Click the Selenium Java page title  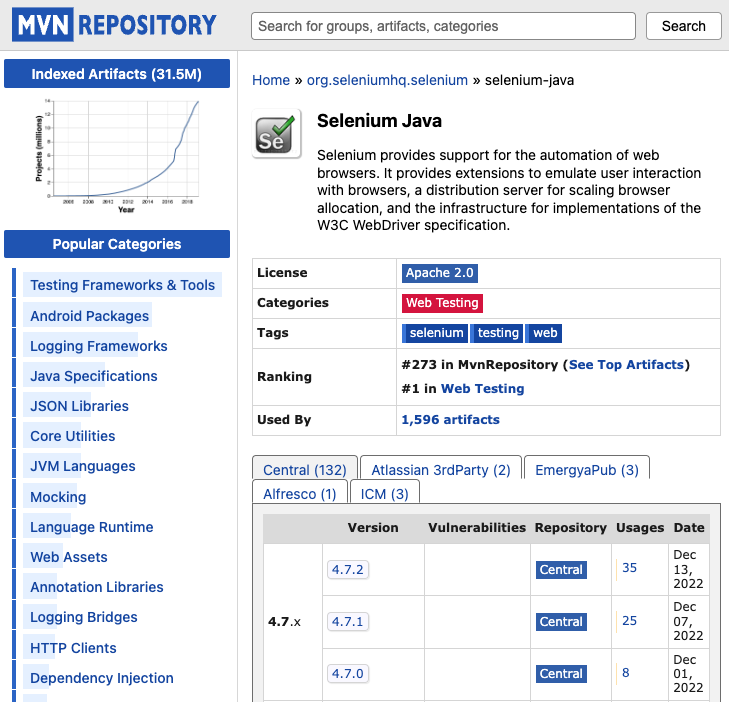click(379, 121)
